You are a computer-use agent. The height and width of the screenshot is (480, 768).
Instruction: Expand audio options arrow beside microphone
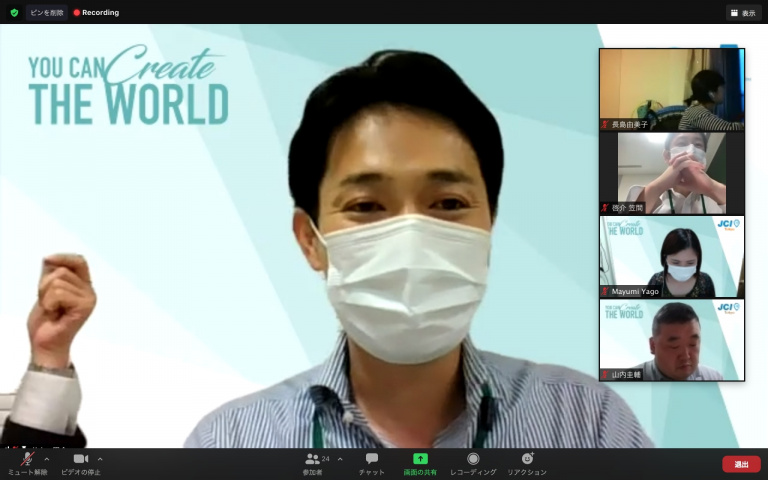click(46, 459)
